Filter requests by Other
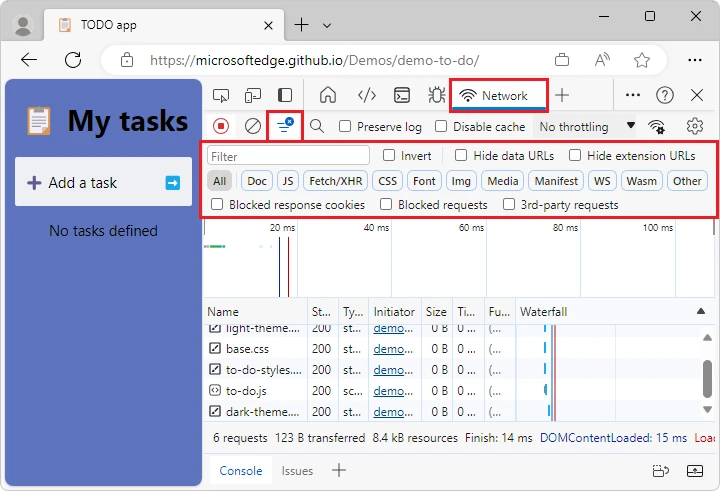Screen dimensions: 720x491 click(x=687, y=181)
